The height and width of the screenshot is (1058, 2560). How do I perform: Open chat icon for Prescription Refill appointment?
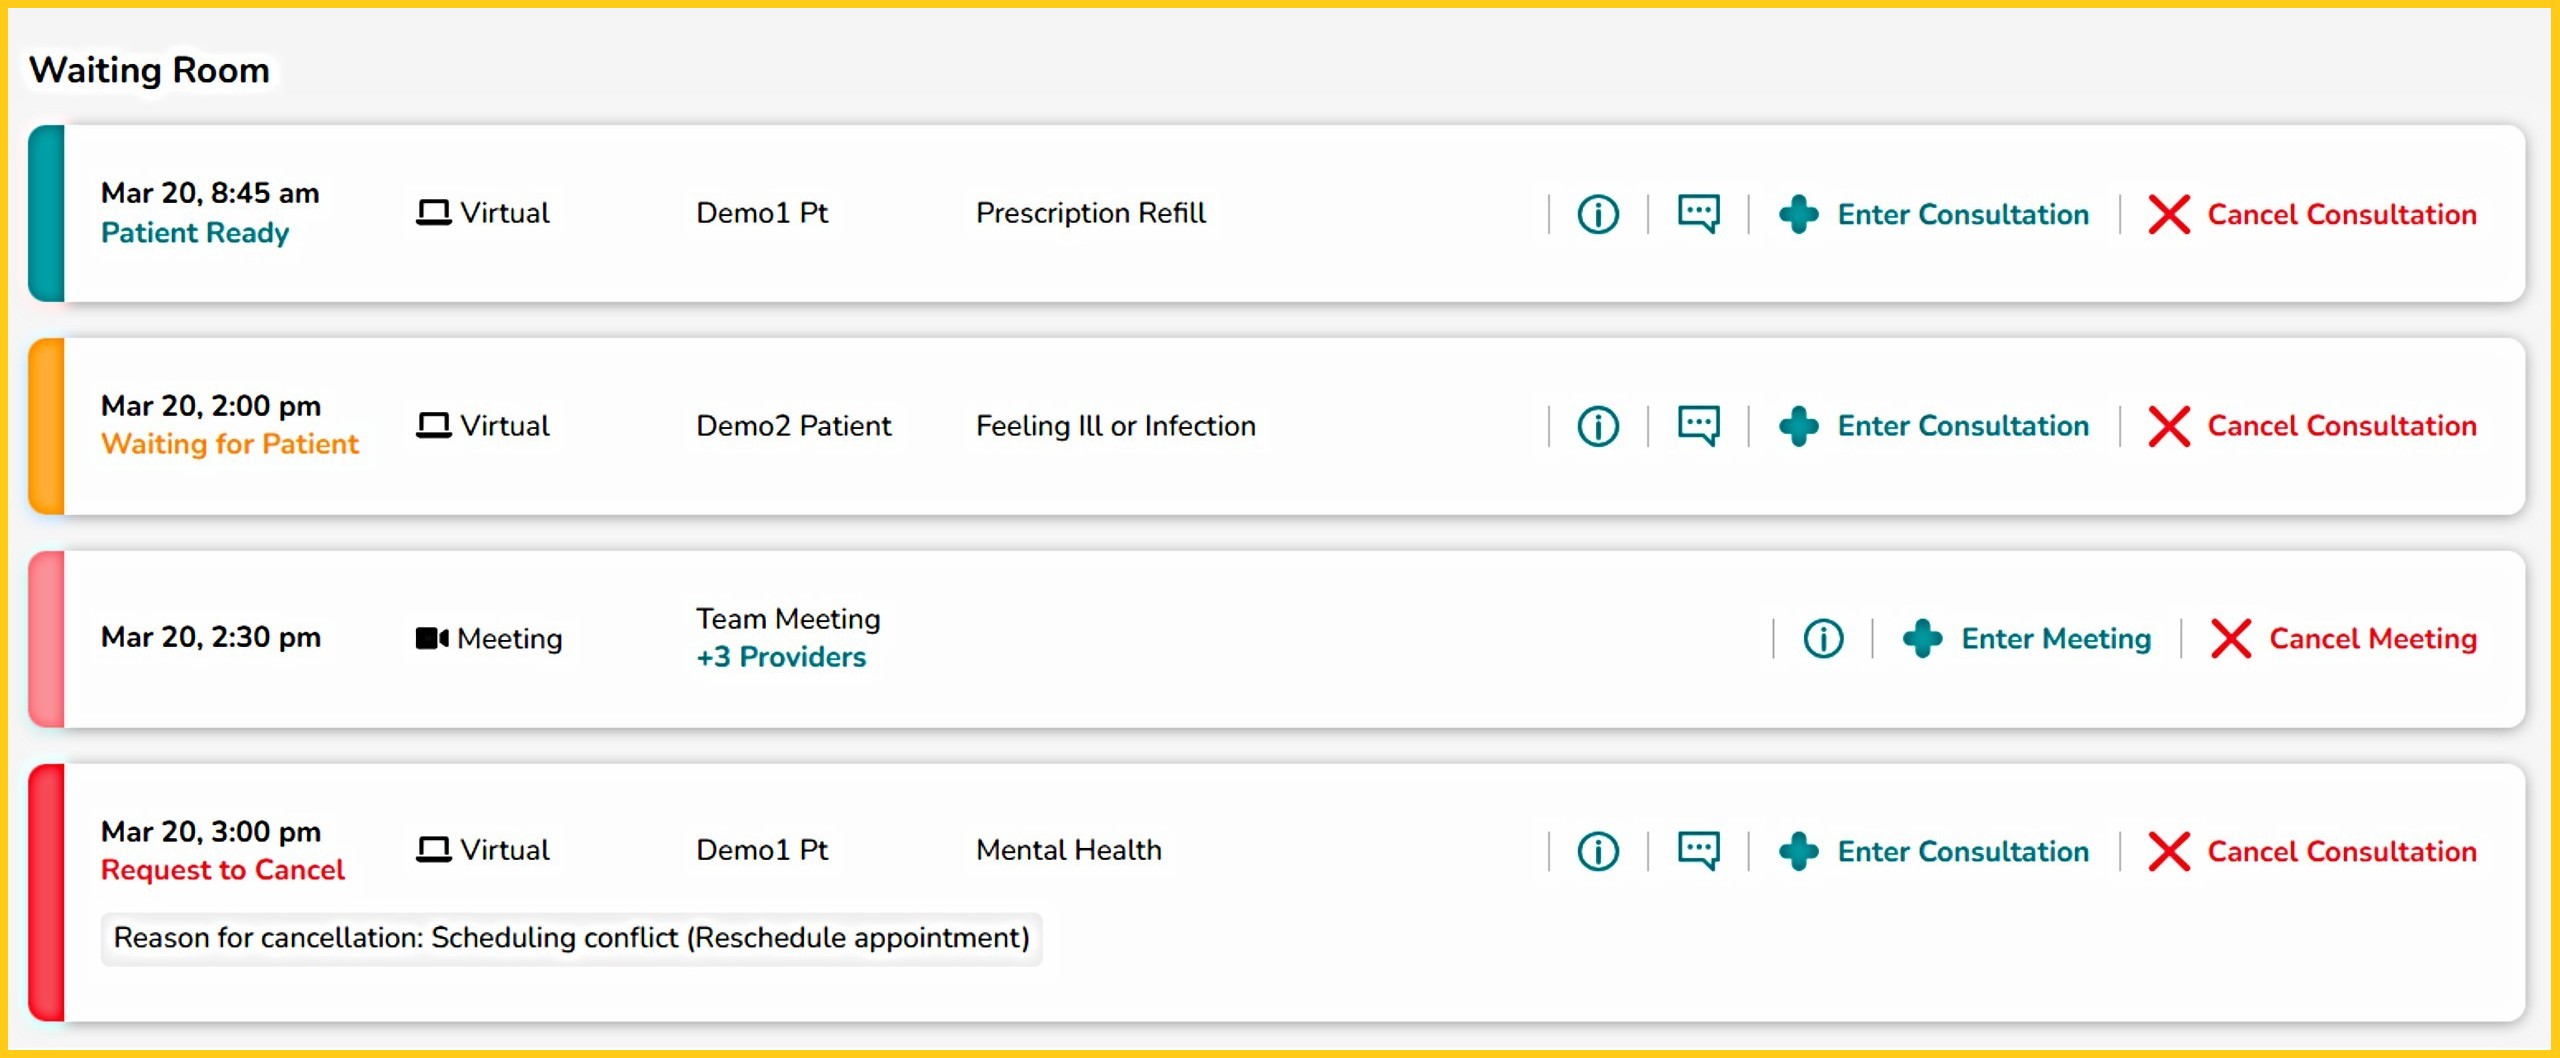click(1698, 214)
